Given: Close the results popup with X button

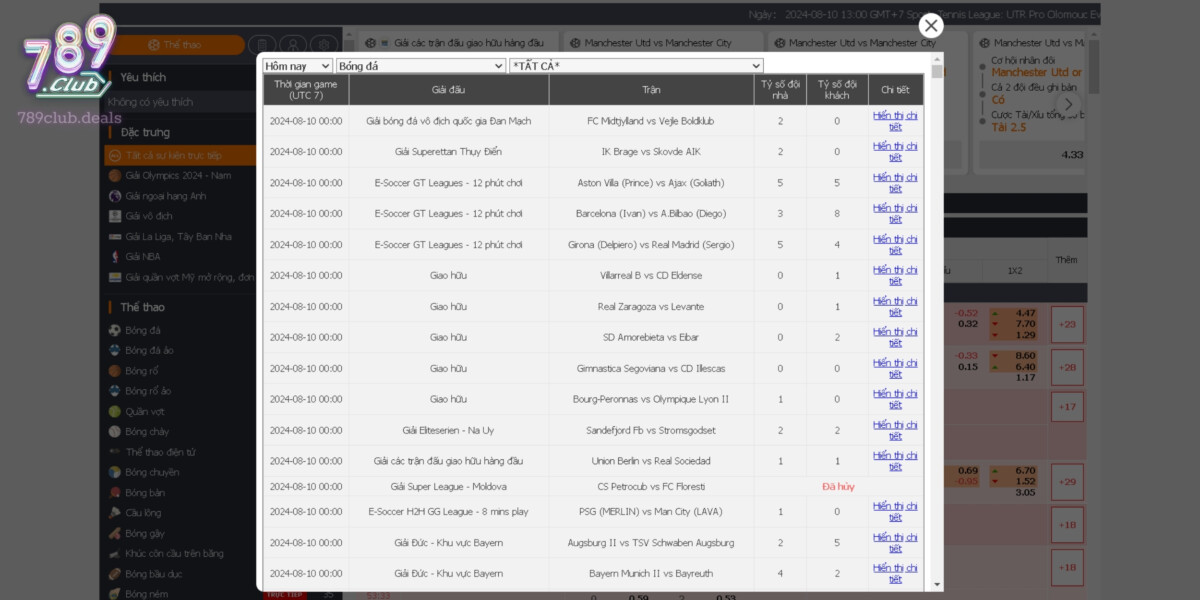Looking at the screenshot, I should [931, 26].
